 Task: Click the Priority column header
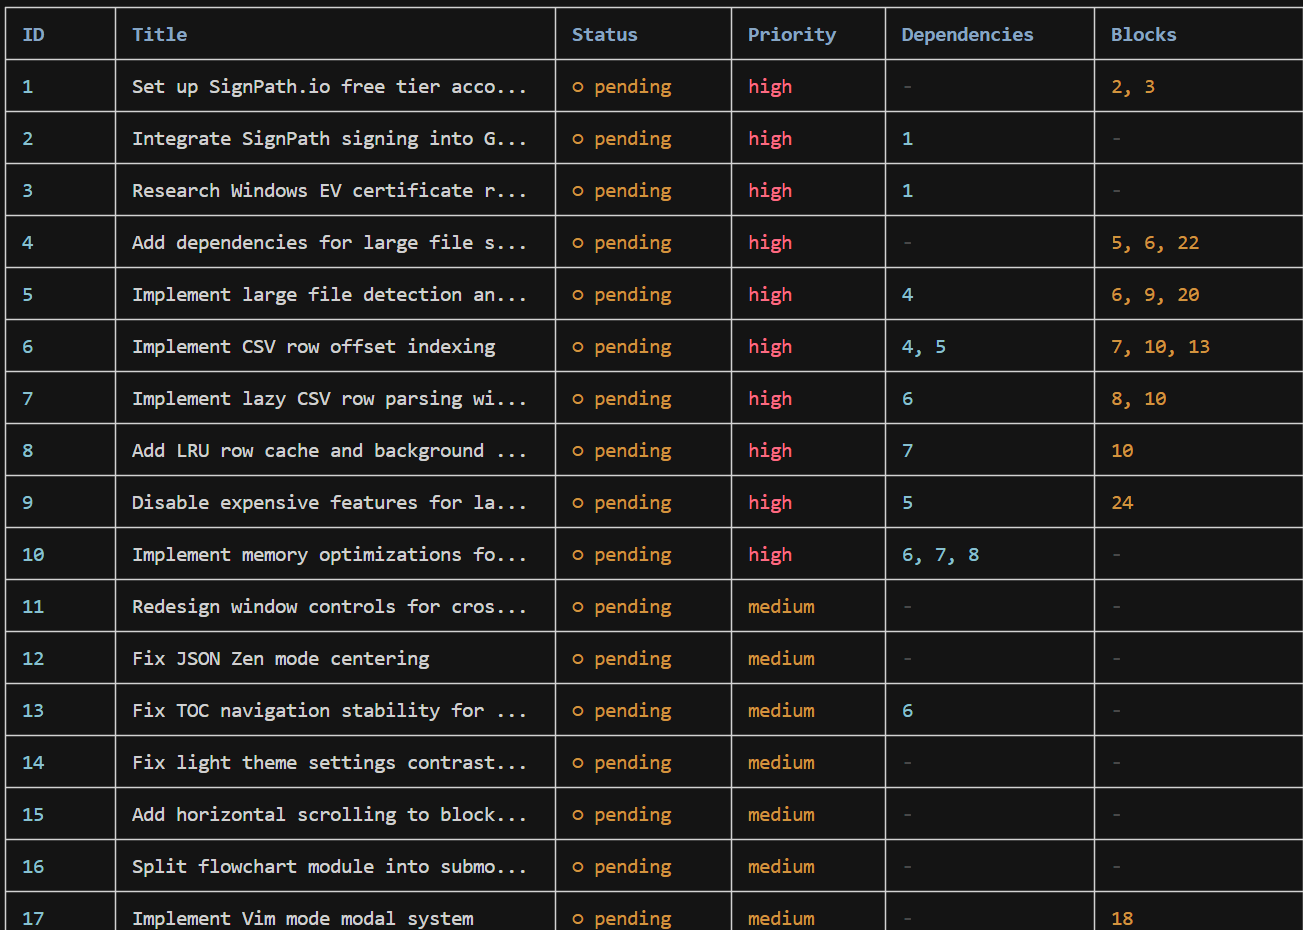point(791,34)
